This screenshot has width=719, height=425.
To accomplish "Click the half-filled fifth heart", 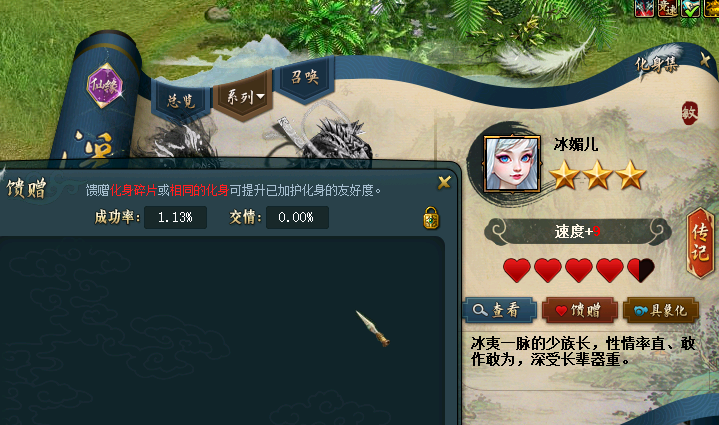I will pyautogui.click(x=641, y=270).
